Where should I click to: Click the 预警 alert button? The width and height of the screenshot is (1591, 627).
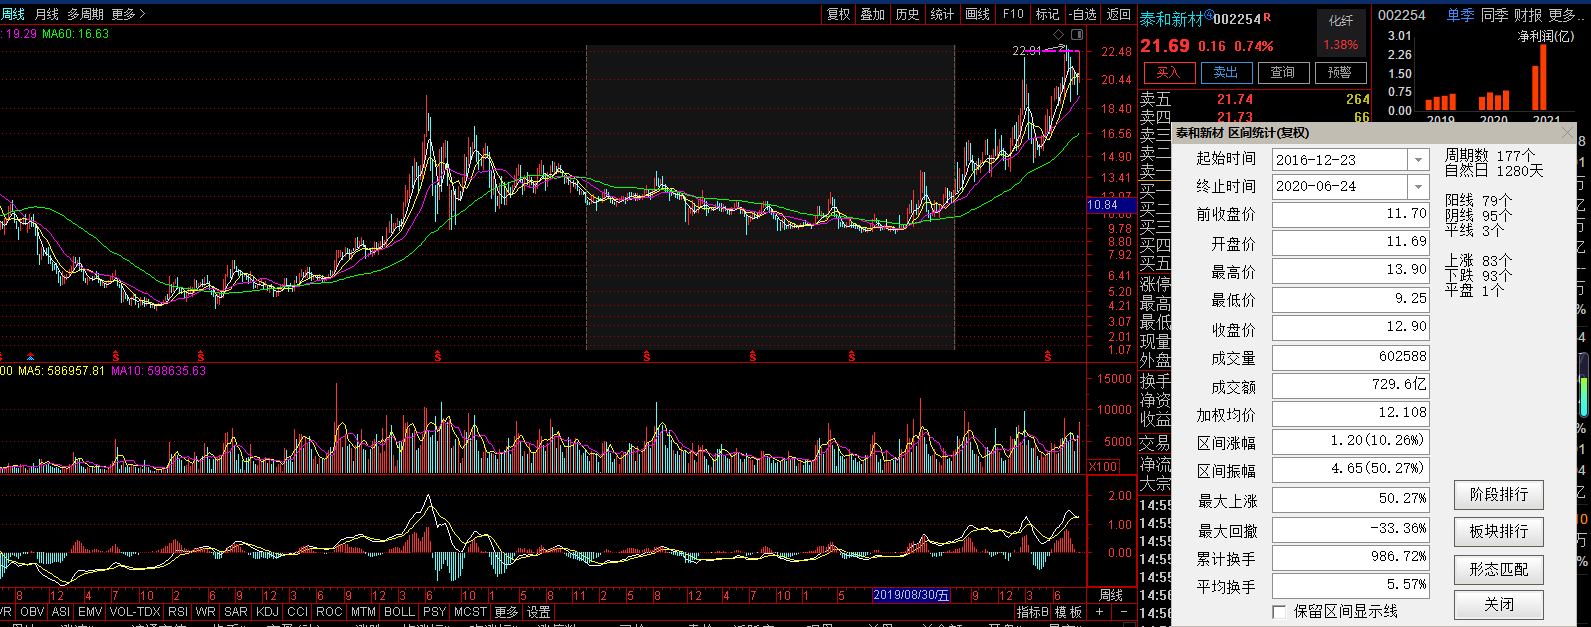1340,72
